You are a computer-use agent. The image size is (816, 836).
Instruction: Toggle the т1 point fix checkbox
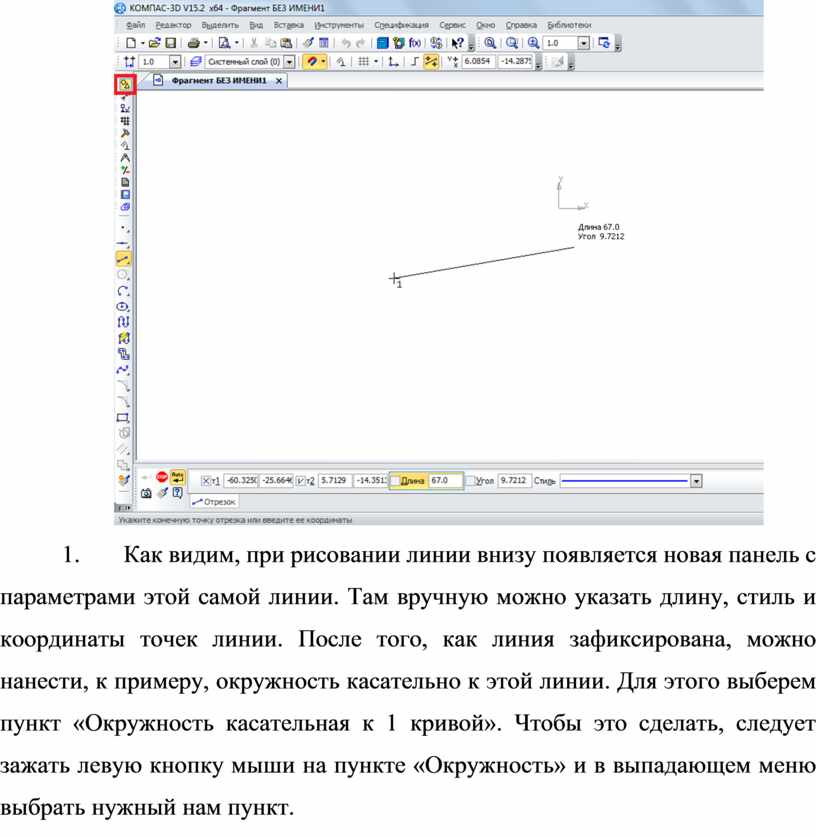[207, 481]
